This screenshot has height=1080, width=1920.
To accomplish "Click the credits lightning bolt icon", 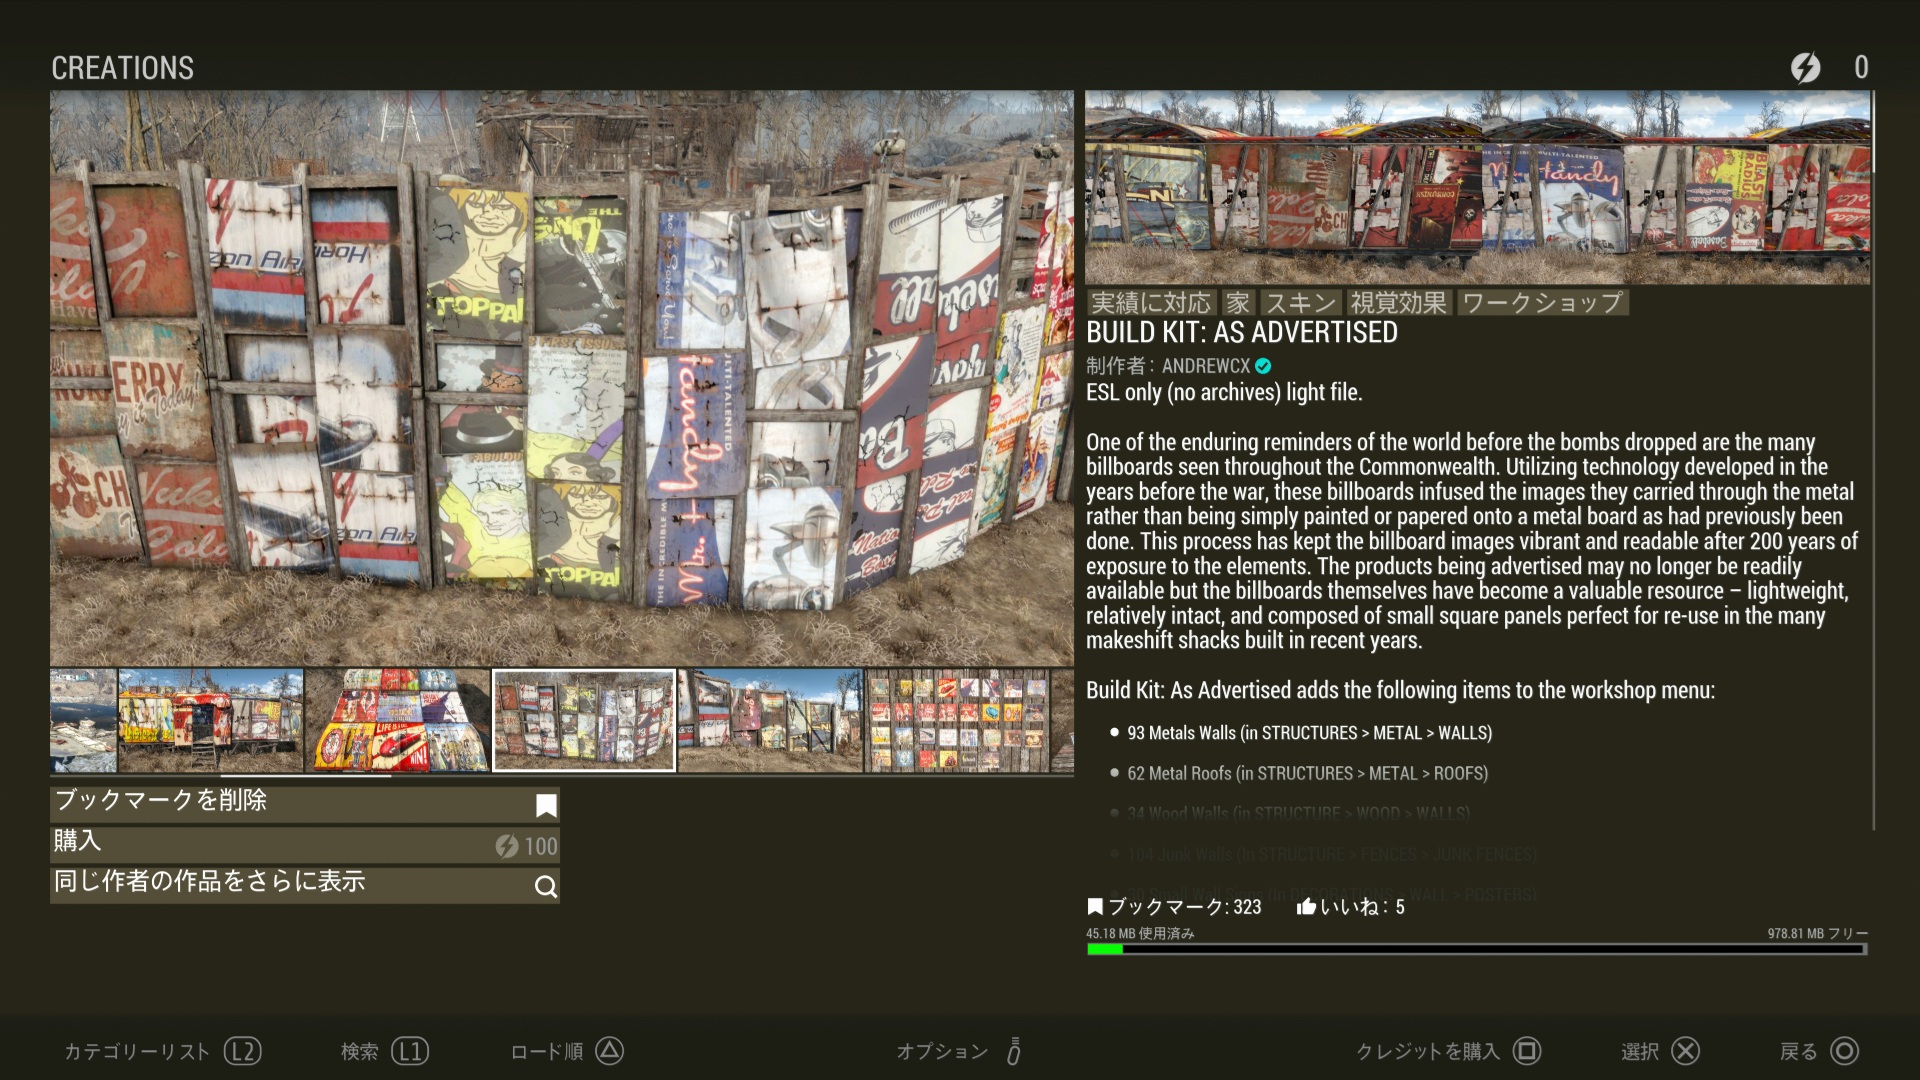I will (1805, 68).
